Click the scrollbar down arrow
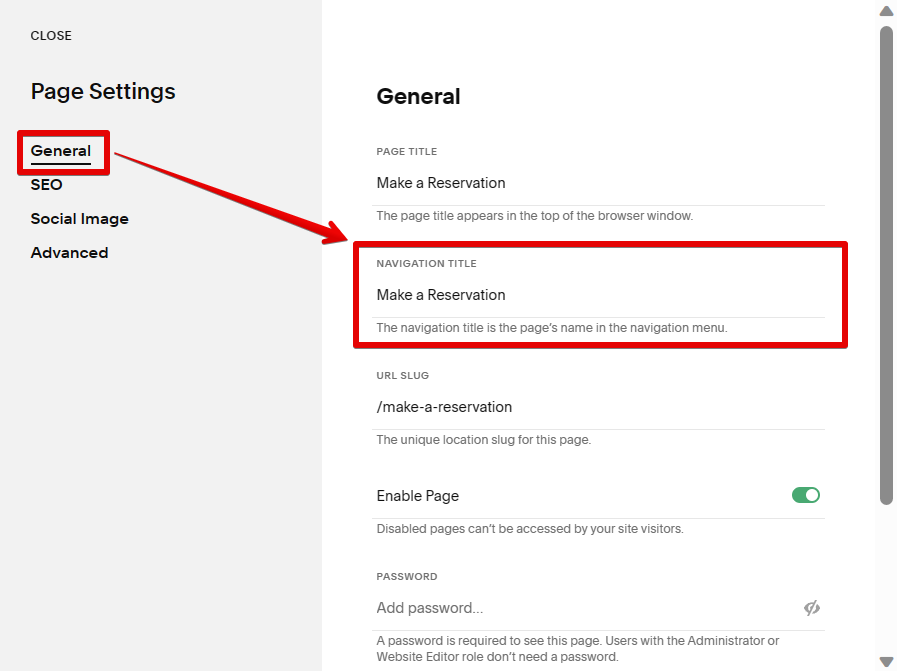Image resolution: width=897 pixels, height=671 pixels. pyautogui.click(x=886, y=661)
